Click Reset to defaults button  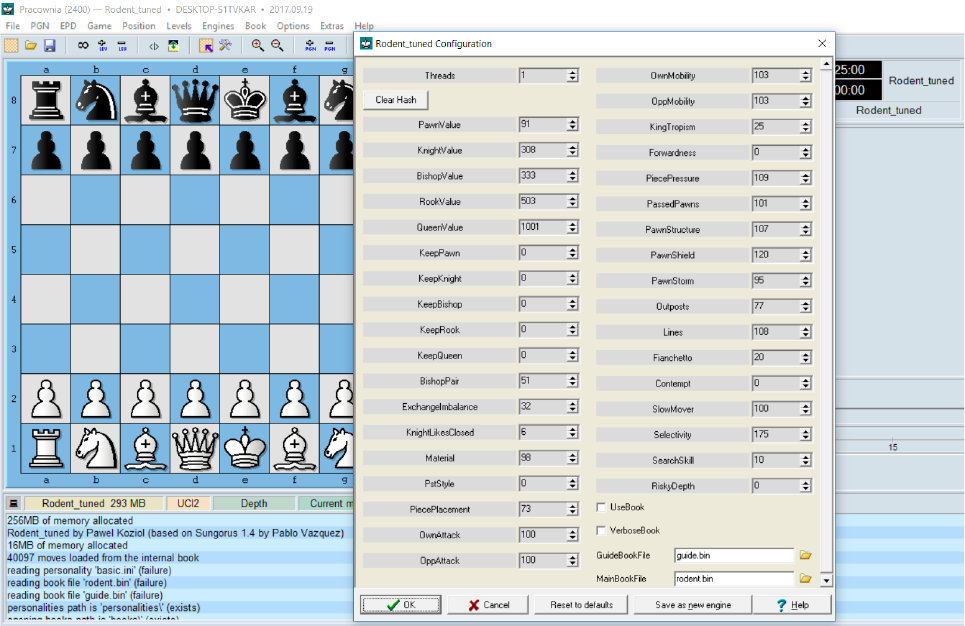point(582,605)
